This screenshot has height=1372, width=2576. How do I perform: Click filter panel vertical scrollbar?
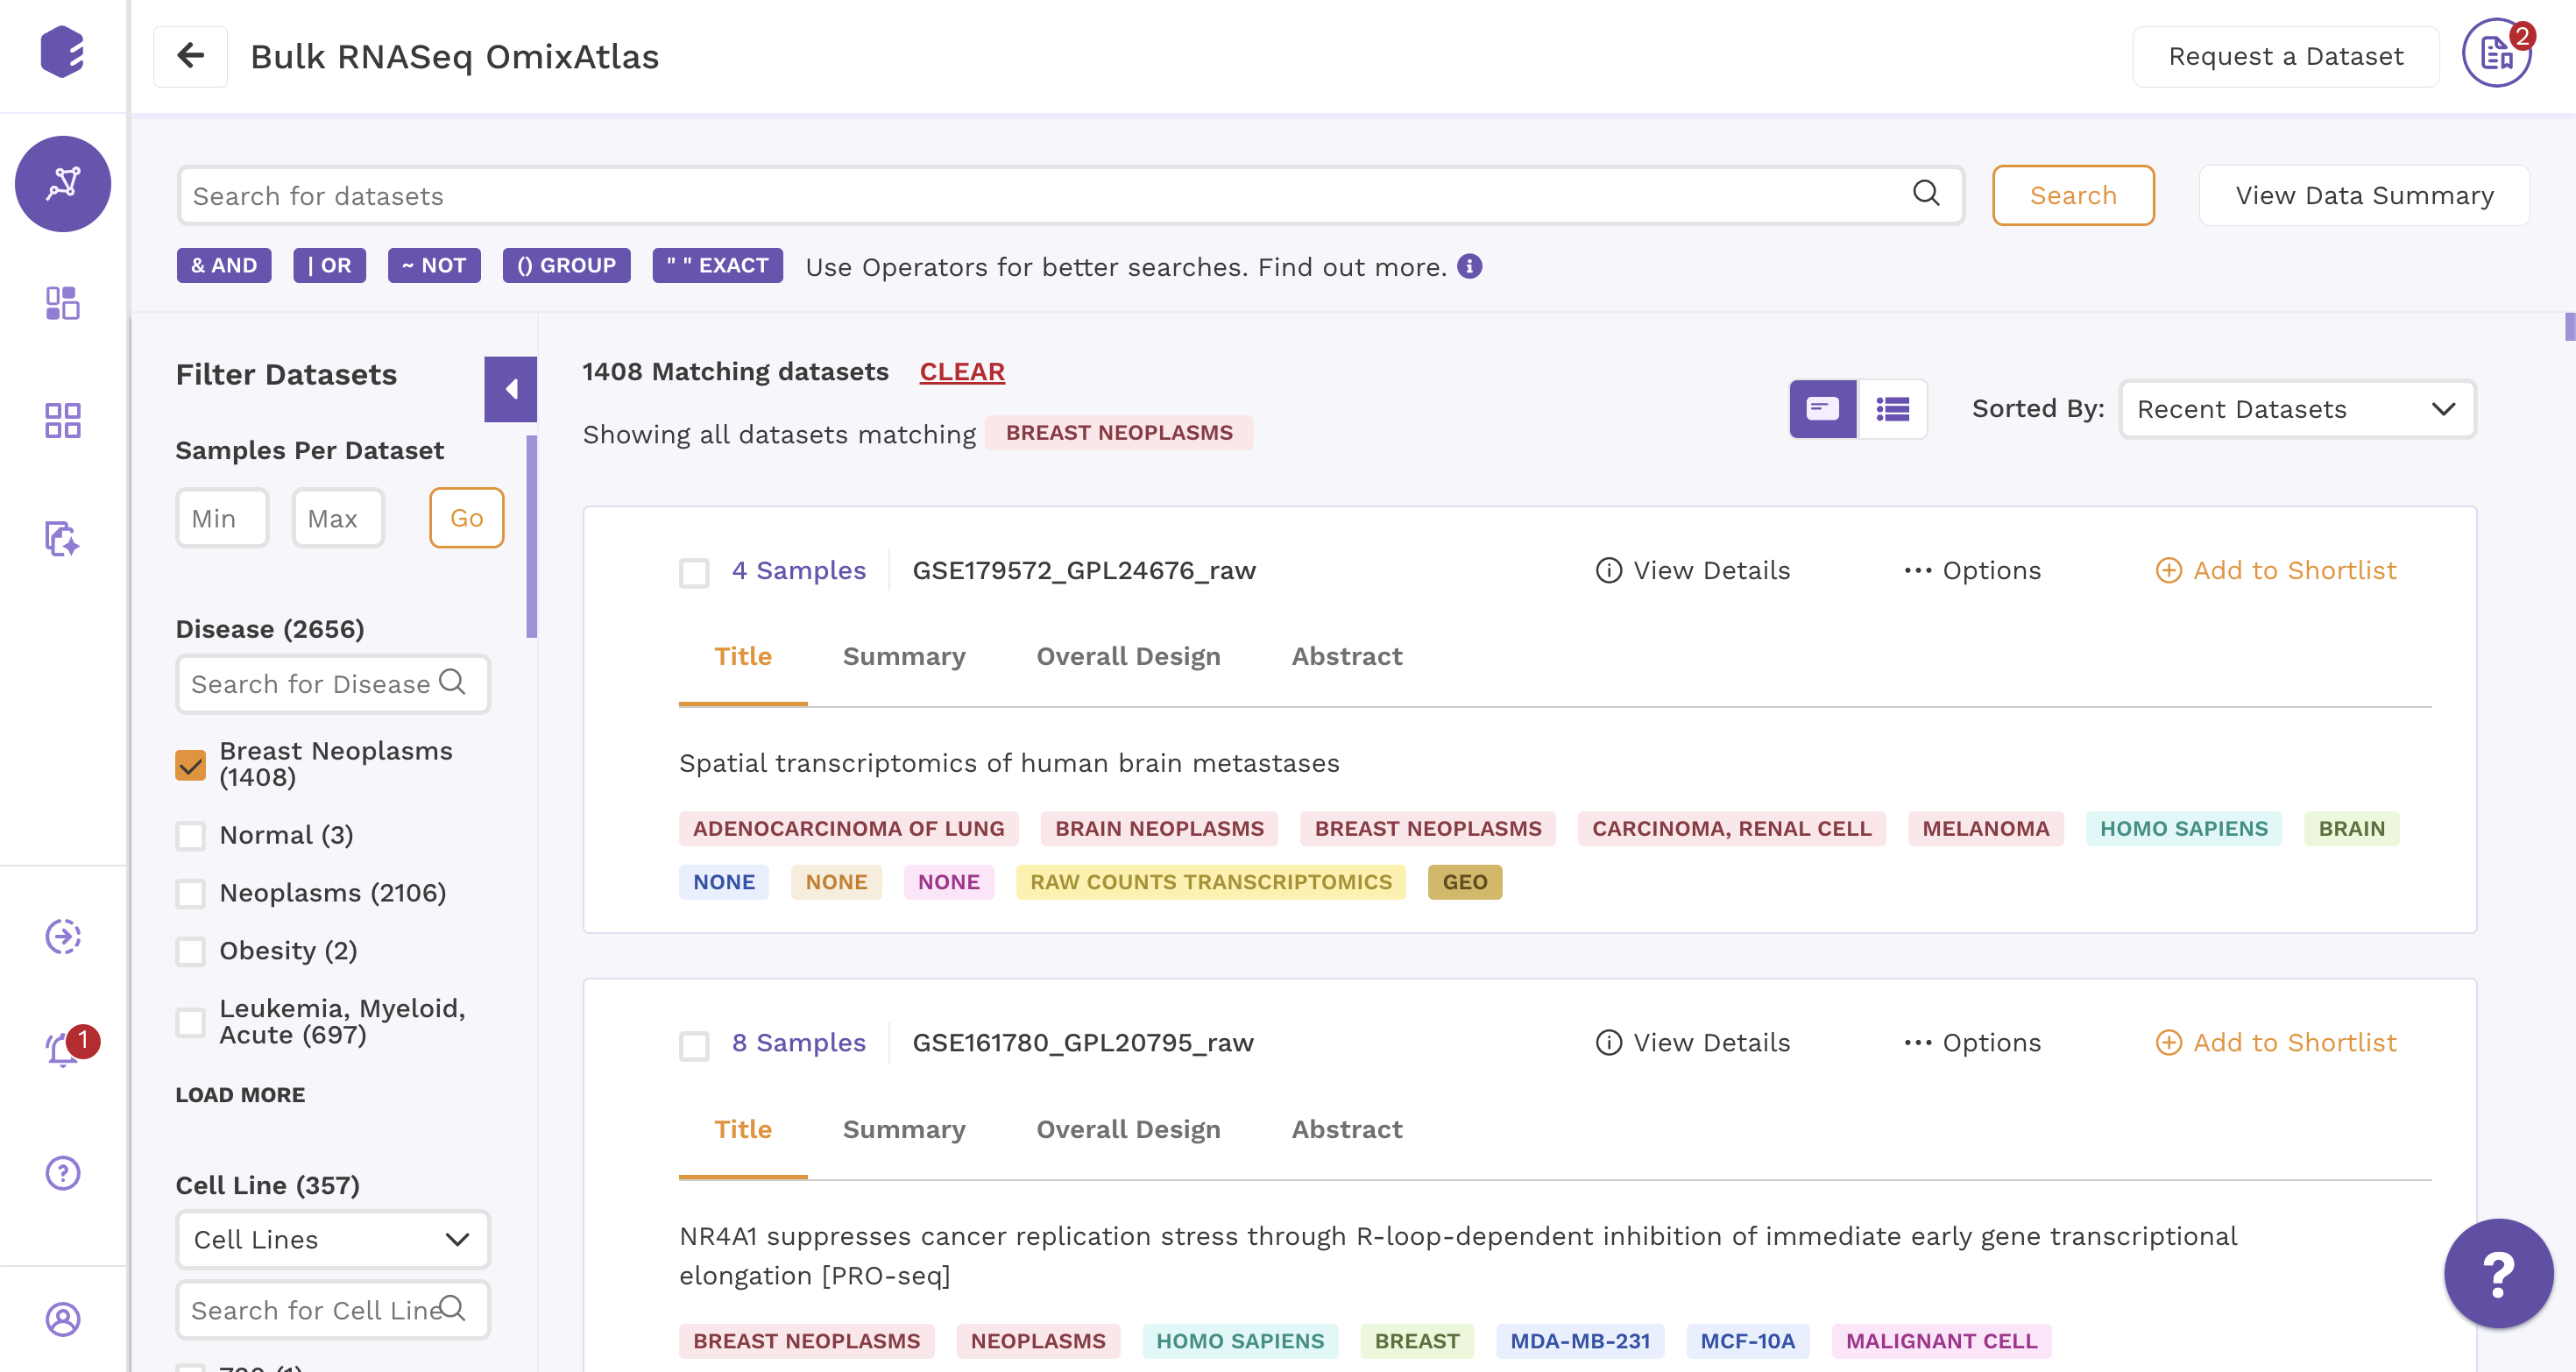[531, 537]
